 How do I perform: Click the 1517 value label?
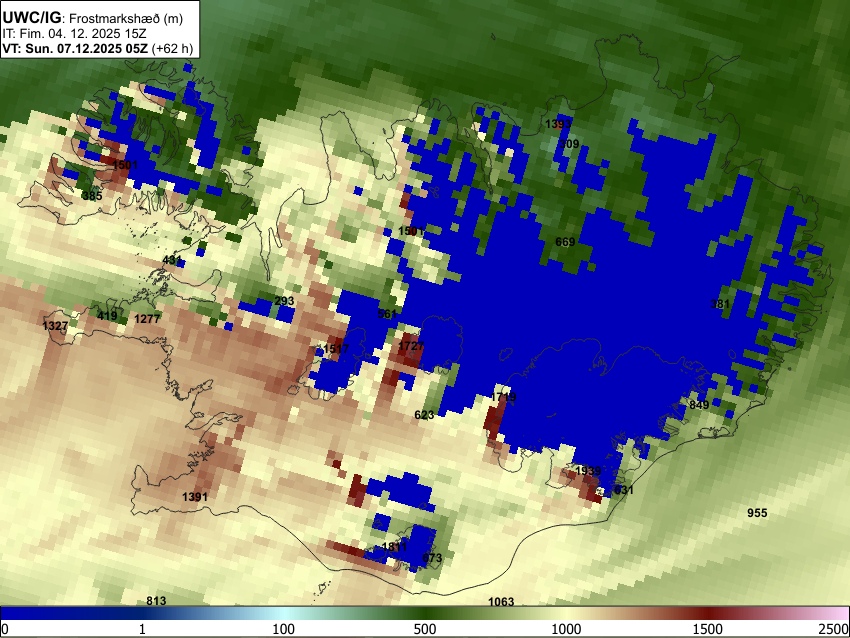336,349
